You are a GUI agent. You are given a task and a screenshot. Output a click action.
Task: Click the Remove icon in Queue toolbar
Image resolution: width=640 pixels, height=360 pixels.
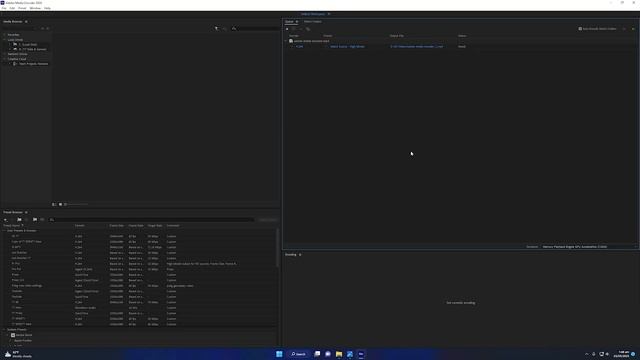pyautogui.click(x=301, y=29)
